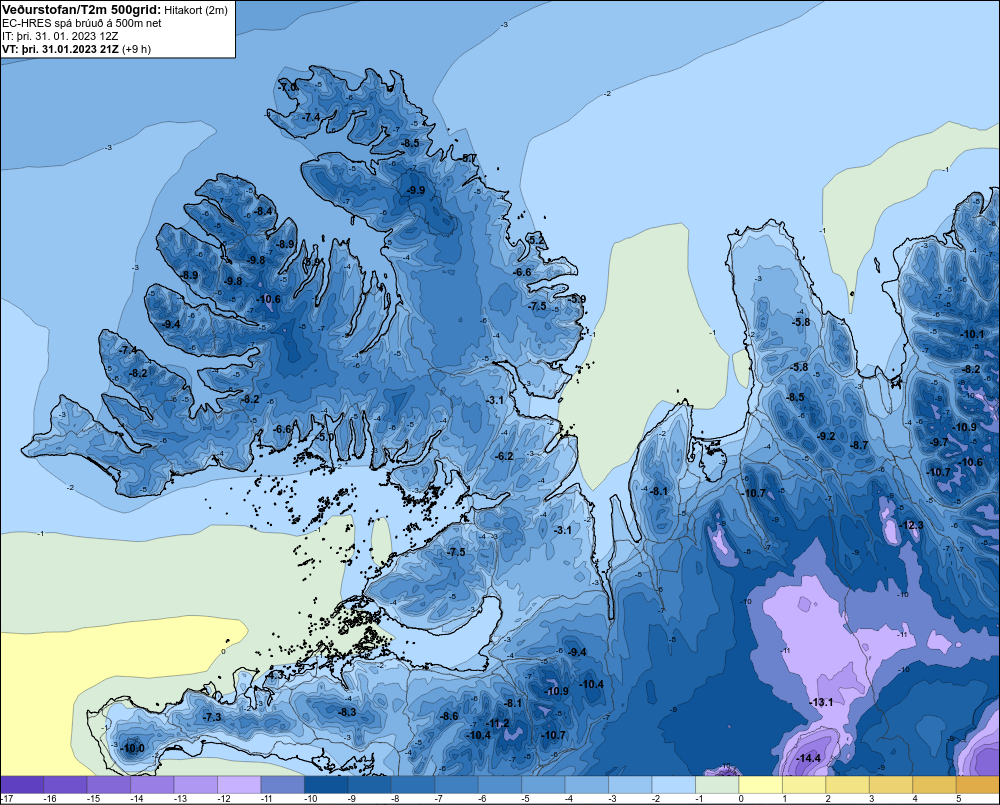Click the -8.6 temperature label
Image resolution: width=1000 pixels, height=805 pixels.
450,716
